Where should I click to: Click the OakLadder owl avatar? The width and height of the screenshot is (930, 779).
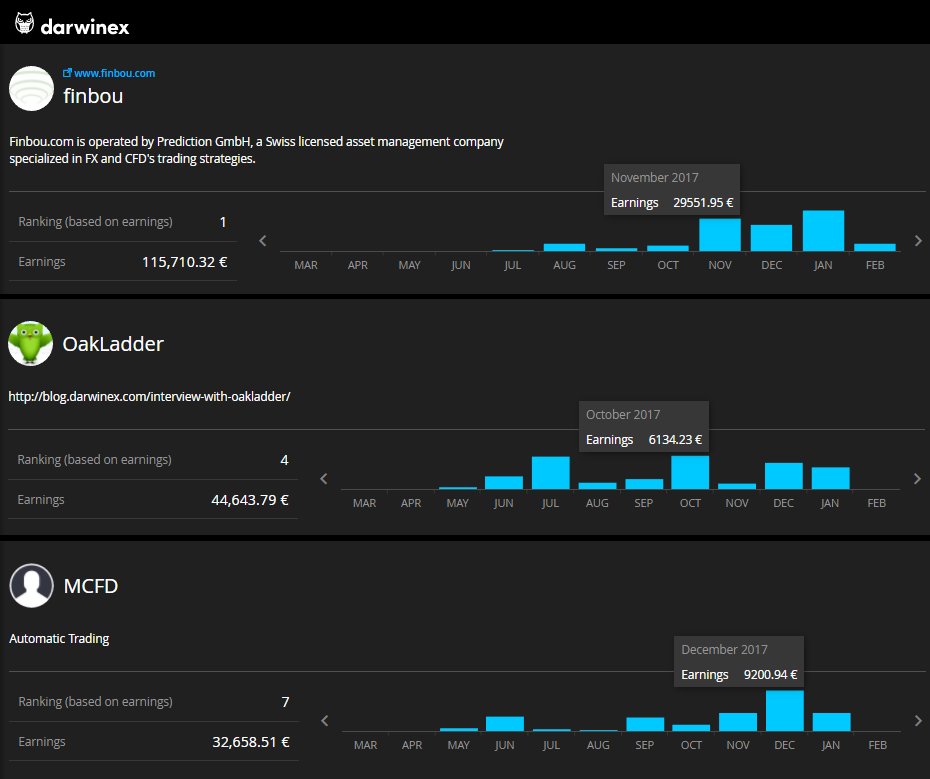pyautogui.click(x=30, y=344)
